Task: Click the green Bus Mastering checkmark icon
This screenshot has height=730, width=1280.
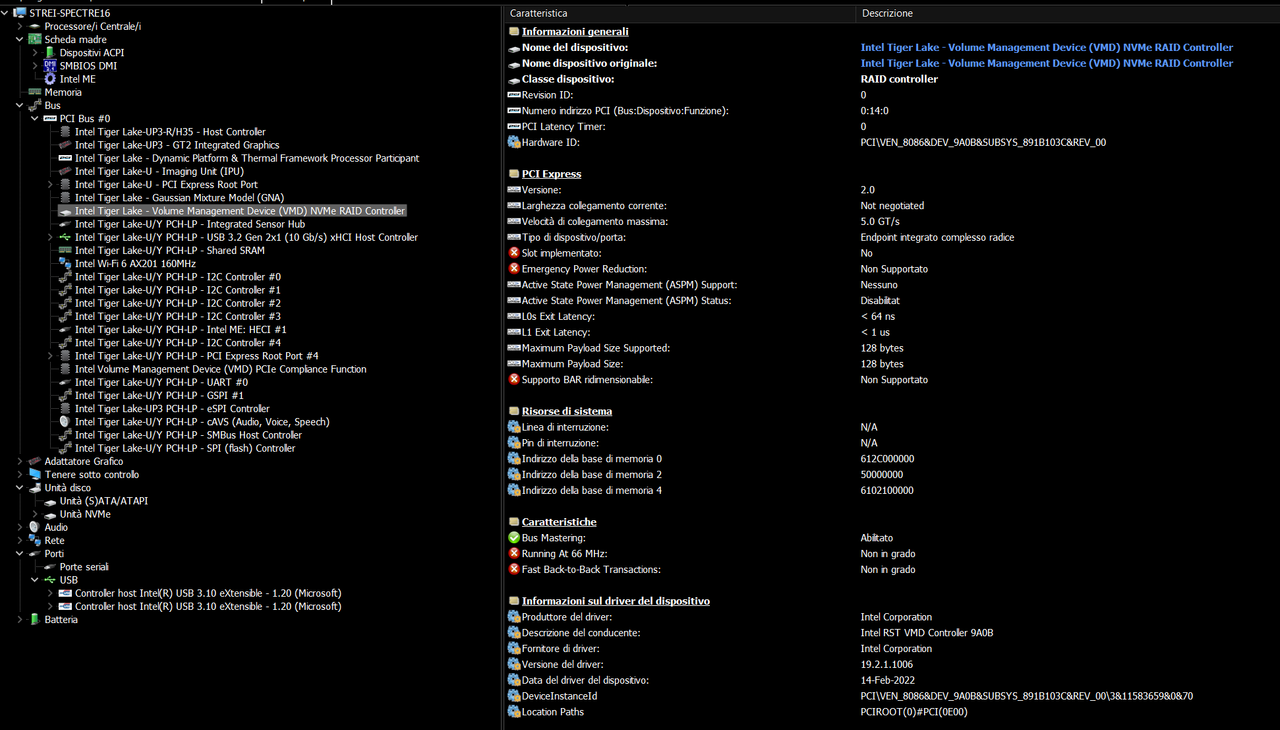Action: pyautogui.click(x=514, y=538)
